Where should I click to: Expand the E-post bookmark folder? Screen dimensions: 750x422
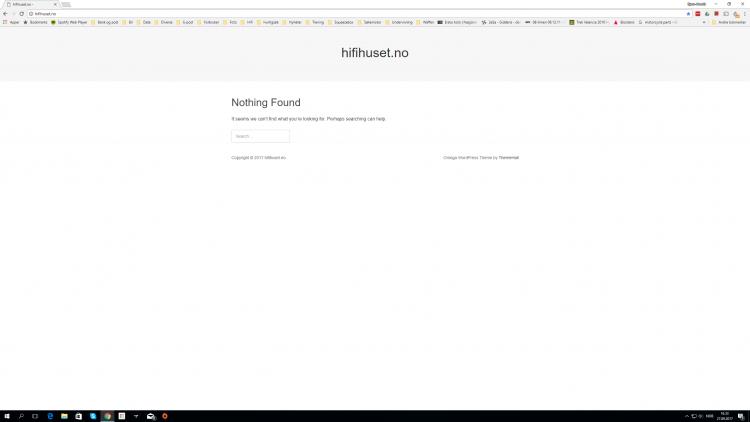185,22
